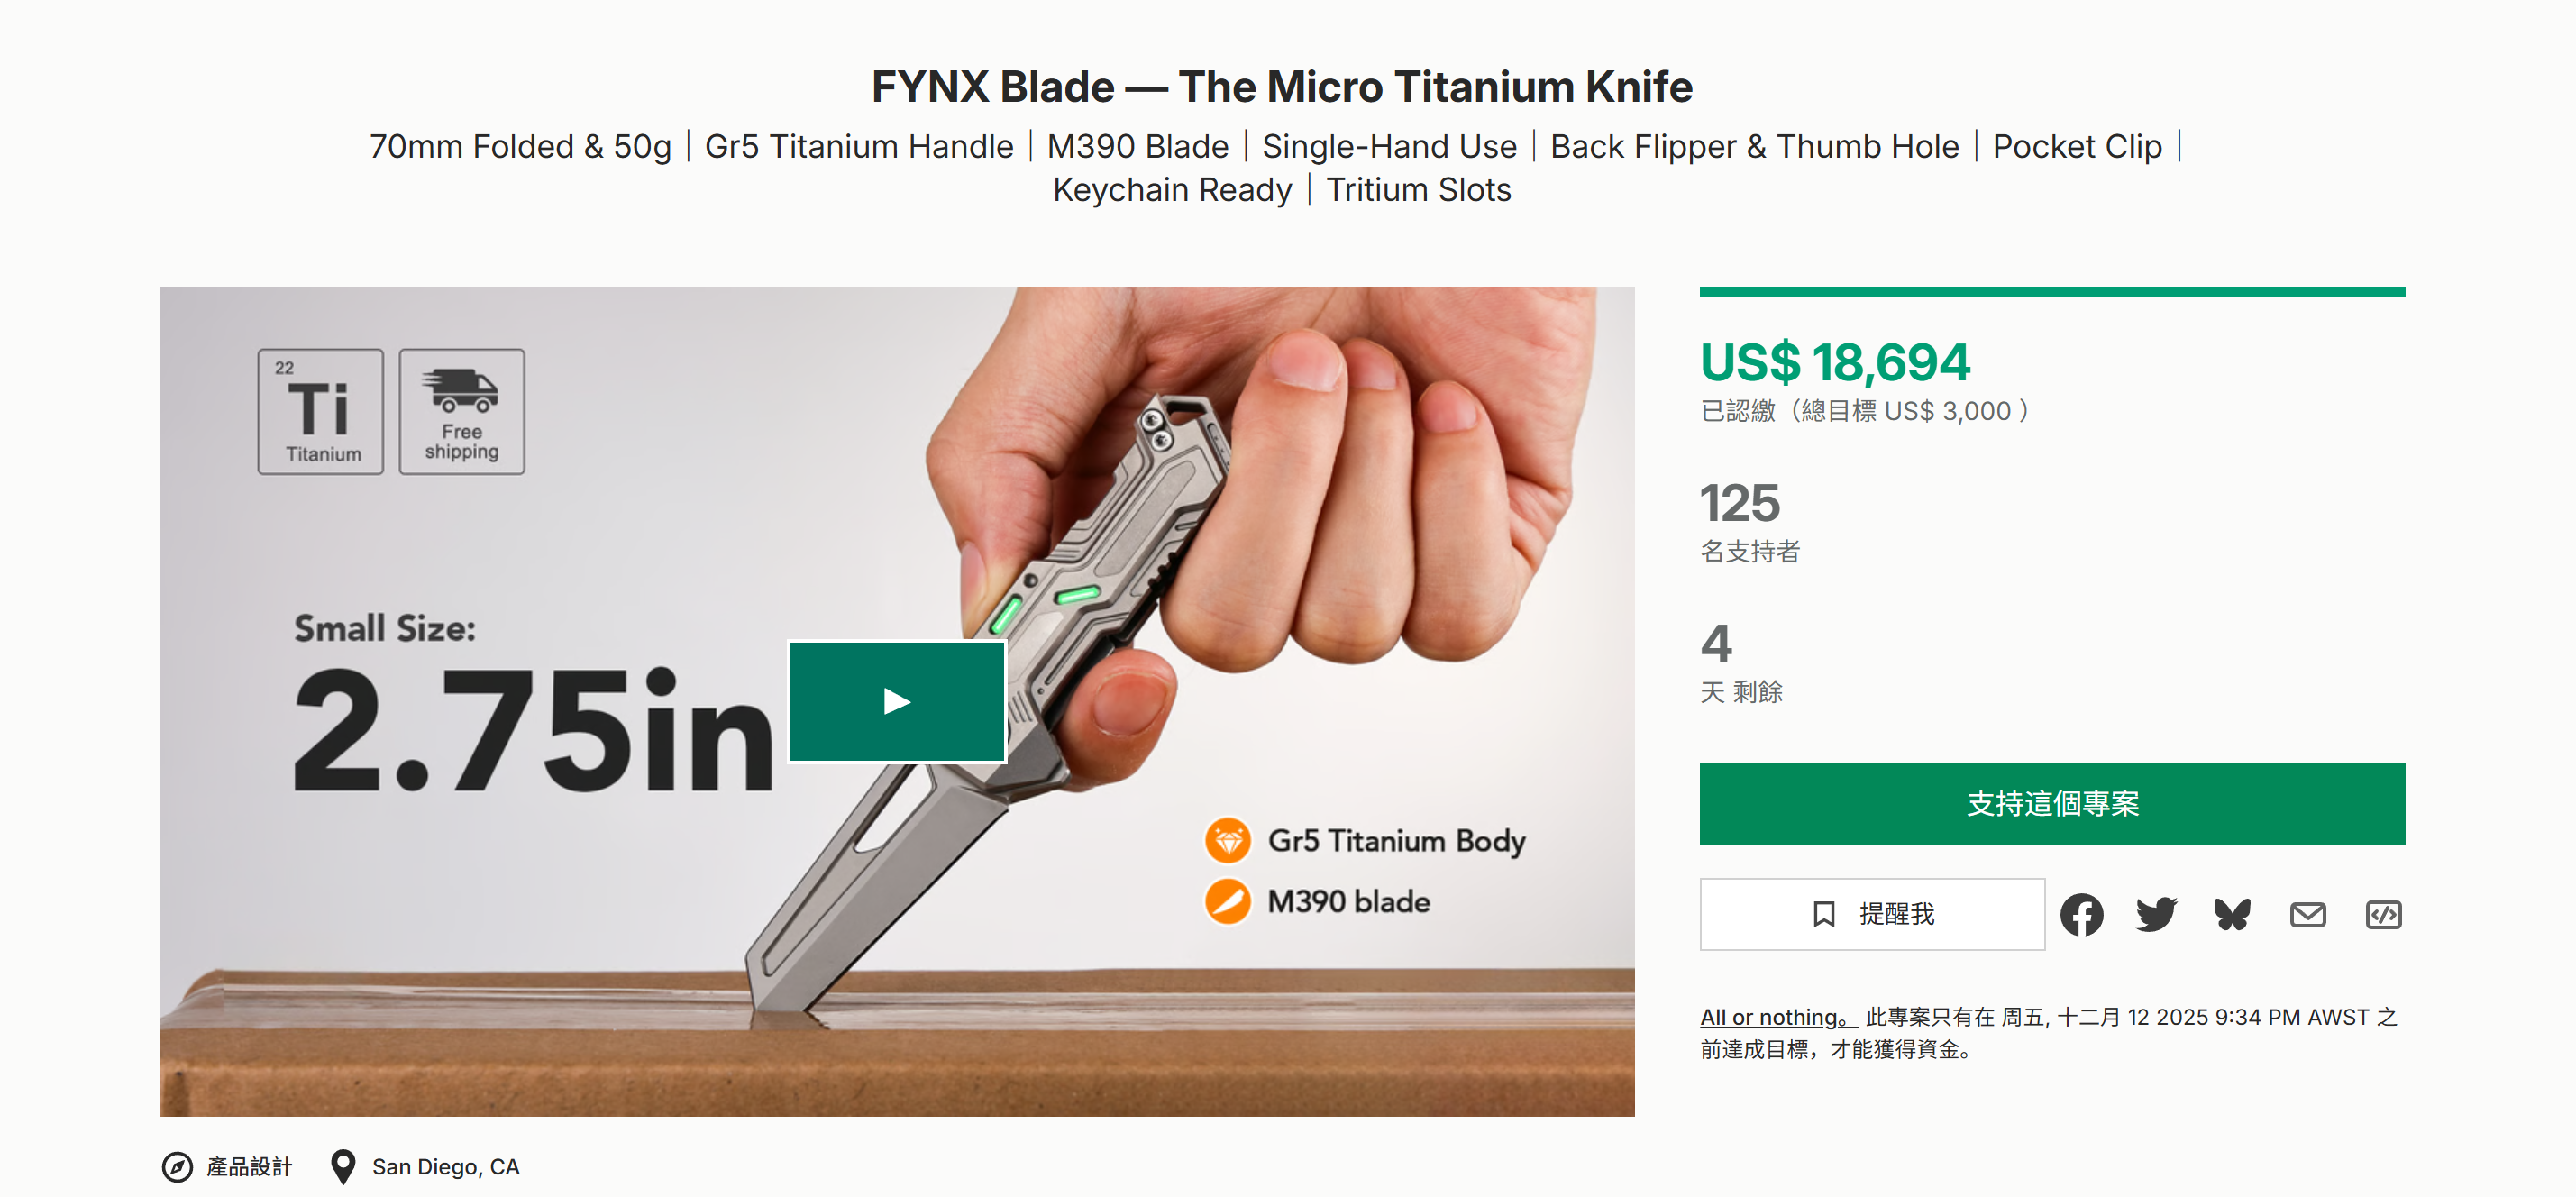Screen dimensions: 2576x1197
Task: Click the orange icon beside Gr5 Titanium Body
Action: coord(1227,840)
